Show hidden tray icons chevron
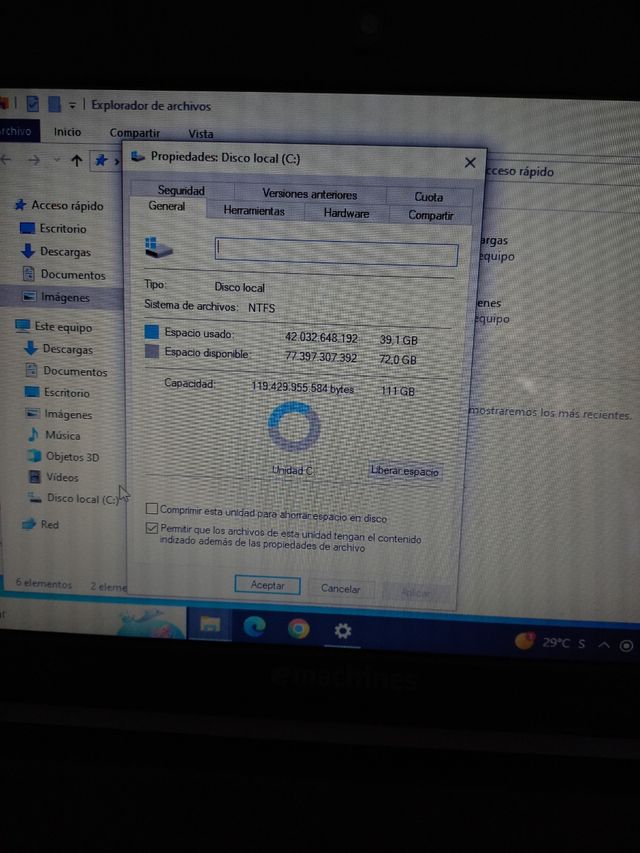Image resolution: width=640 pixels, height=853 pixels. tap(604, 645)
